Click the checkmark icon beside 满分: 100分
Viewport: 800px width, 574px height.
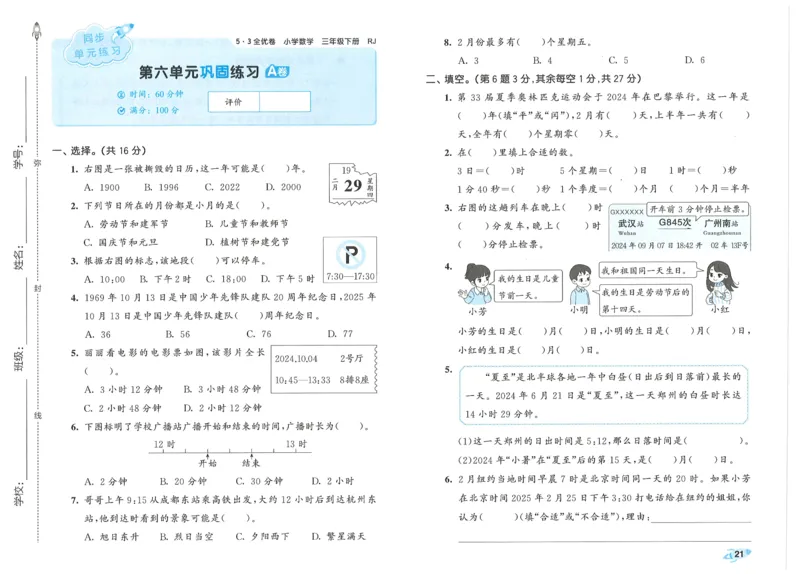click(x=121, y=110)
